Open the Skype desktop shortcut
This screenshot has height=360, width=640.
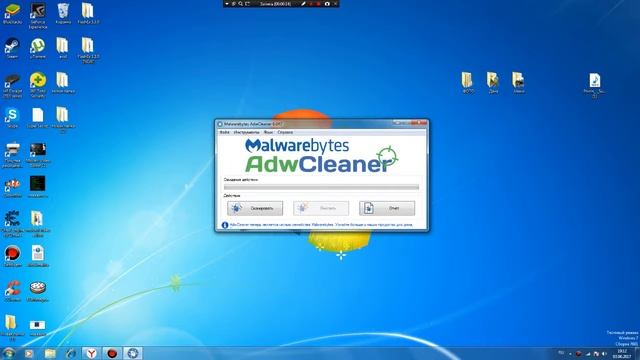tap(12, 118)
